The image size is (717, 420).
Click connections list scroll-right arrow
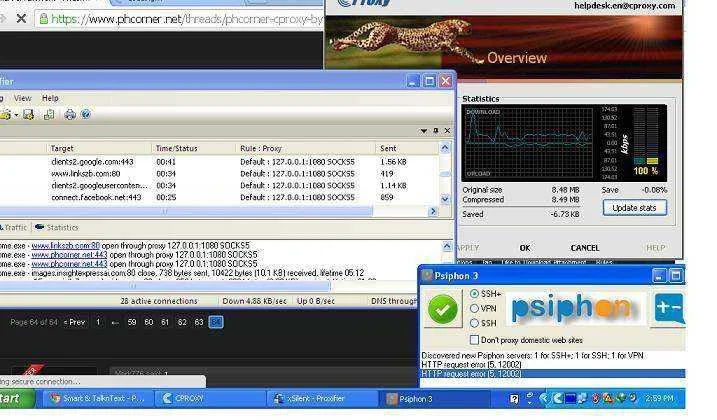433,211
